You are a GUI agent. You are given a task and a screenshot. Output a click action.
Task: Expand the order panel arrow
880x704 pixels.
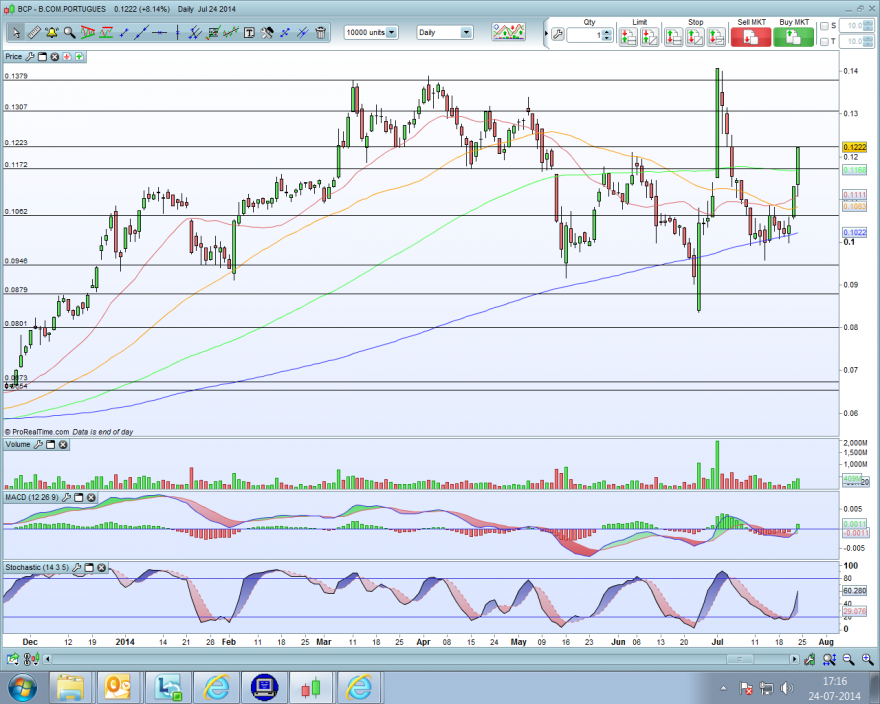click(546, 34)
